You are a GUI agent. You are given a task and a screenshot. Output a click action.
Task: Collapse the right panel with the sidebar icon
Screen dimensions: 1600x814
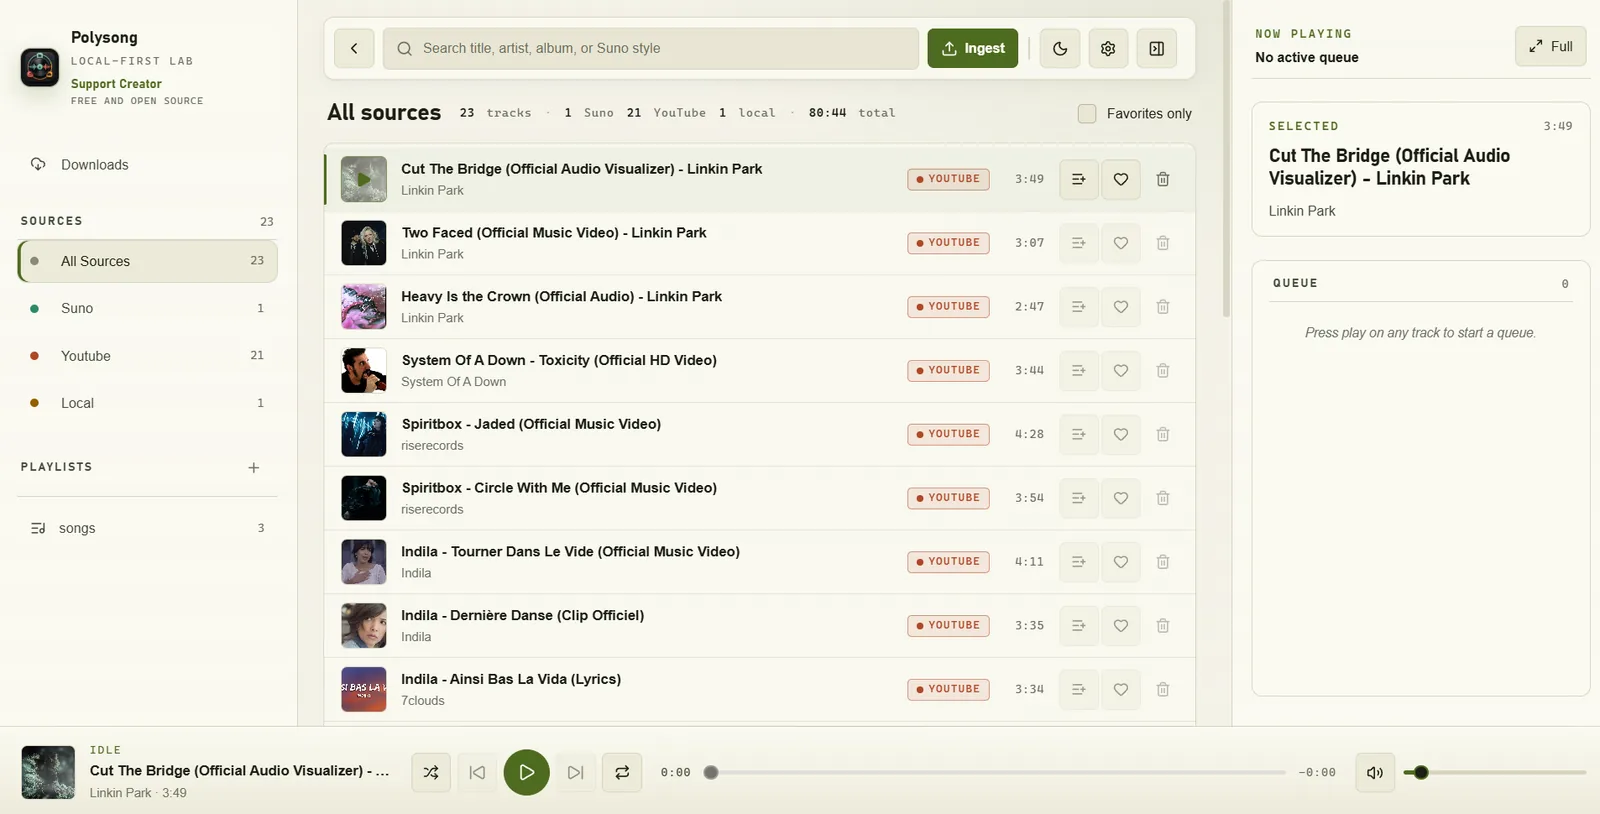(x=1156, y=48)
